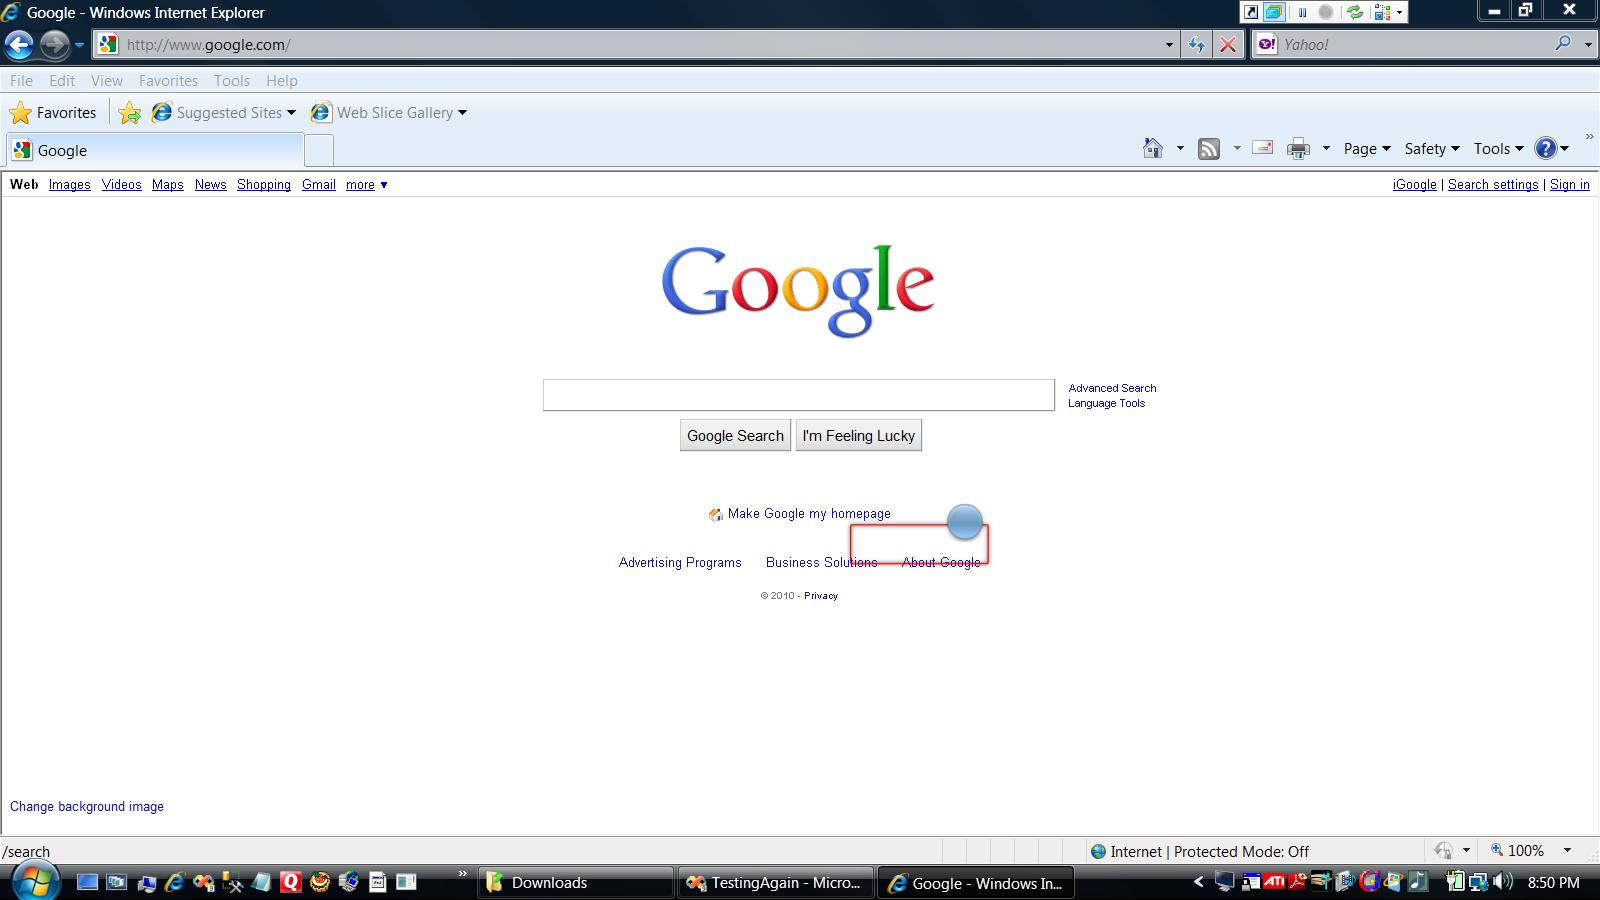The image size is (1600, 900).
Task: Click the red Q quick launch icon
Action: (291, 882)
